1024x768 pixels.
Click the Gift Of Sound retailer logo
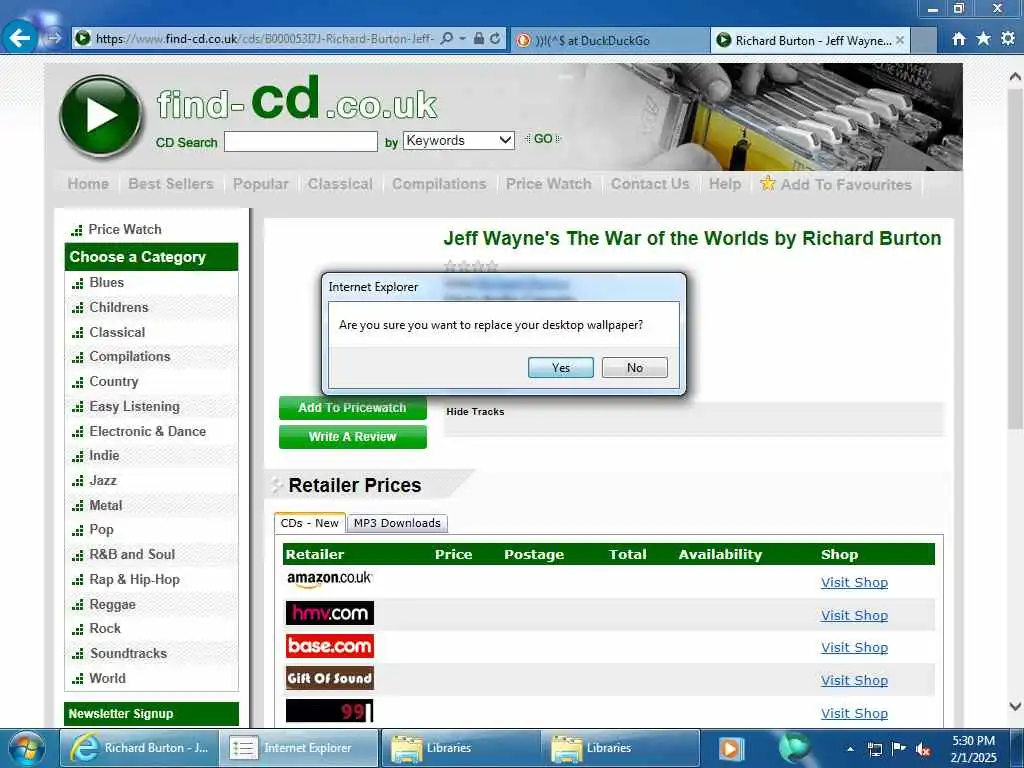330,678
